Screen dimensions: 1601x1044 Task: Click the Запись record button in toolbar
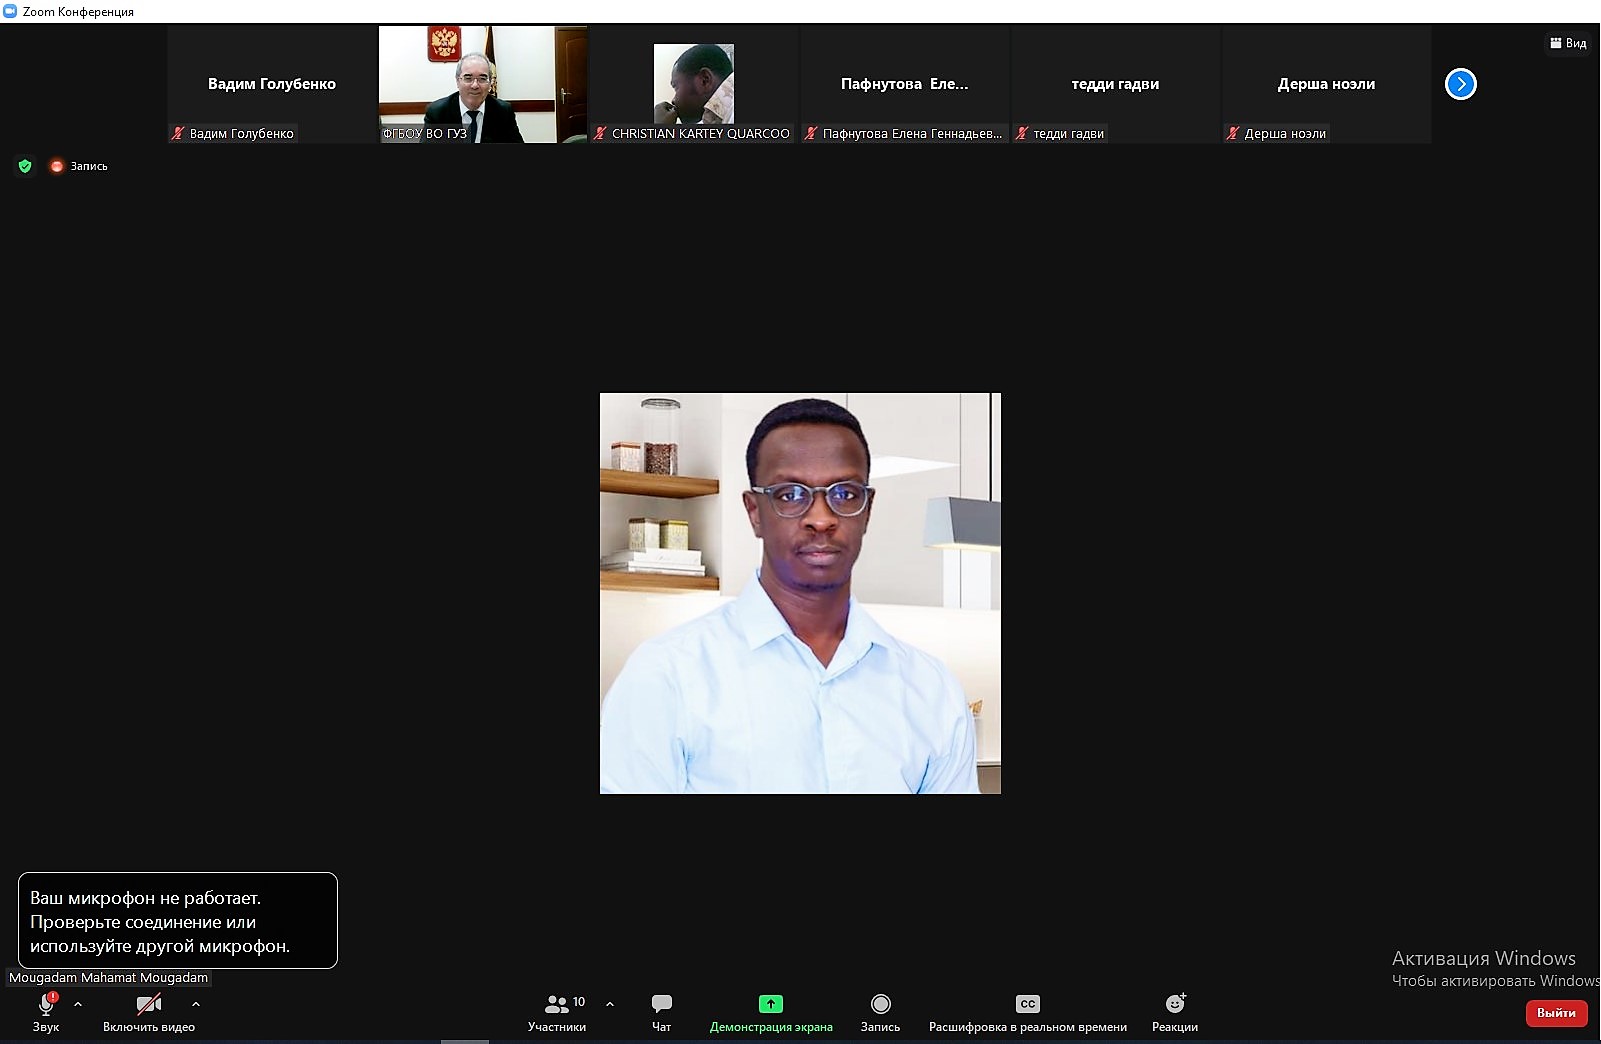880,1012
